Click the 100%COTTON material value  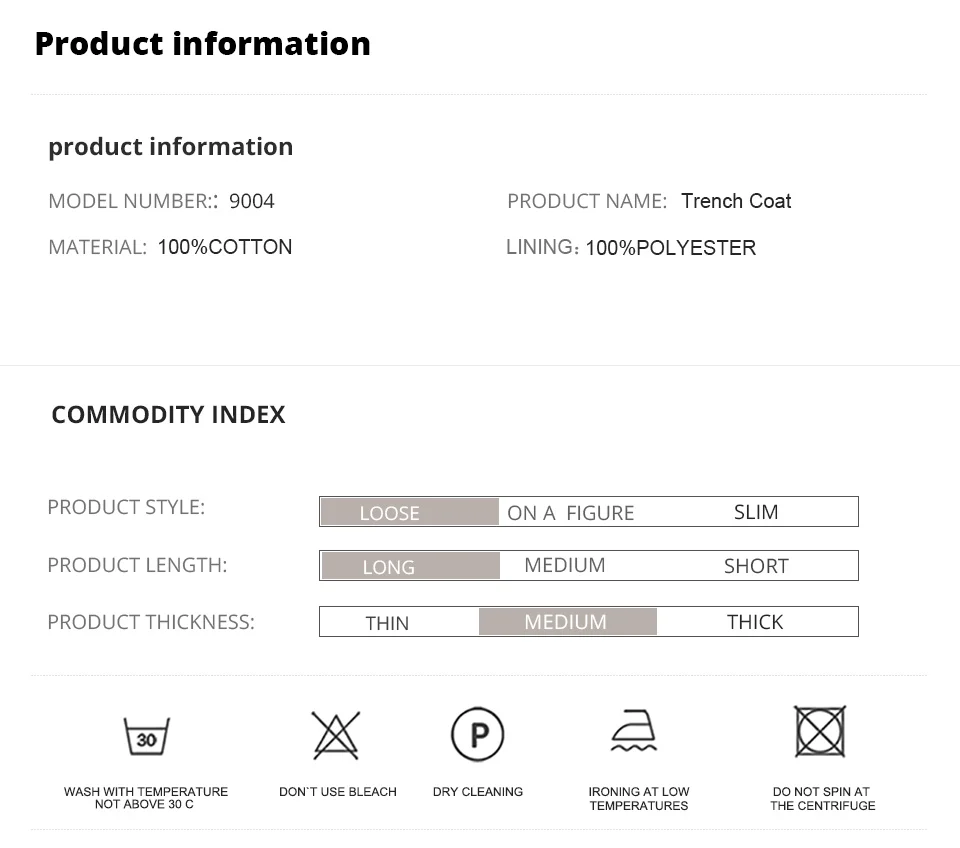(x=225, y=247)
